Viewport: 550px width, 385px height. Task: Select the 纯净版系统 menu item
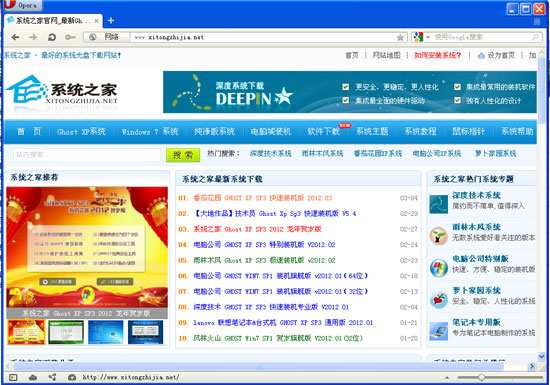click(x=214, y=131)
